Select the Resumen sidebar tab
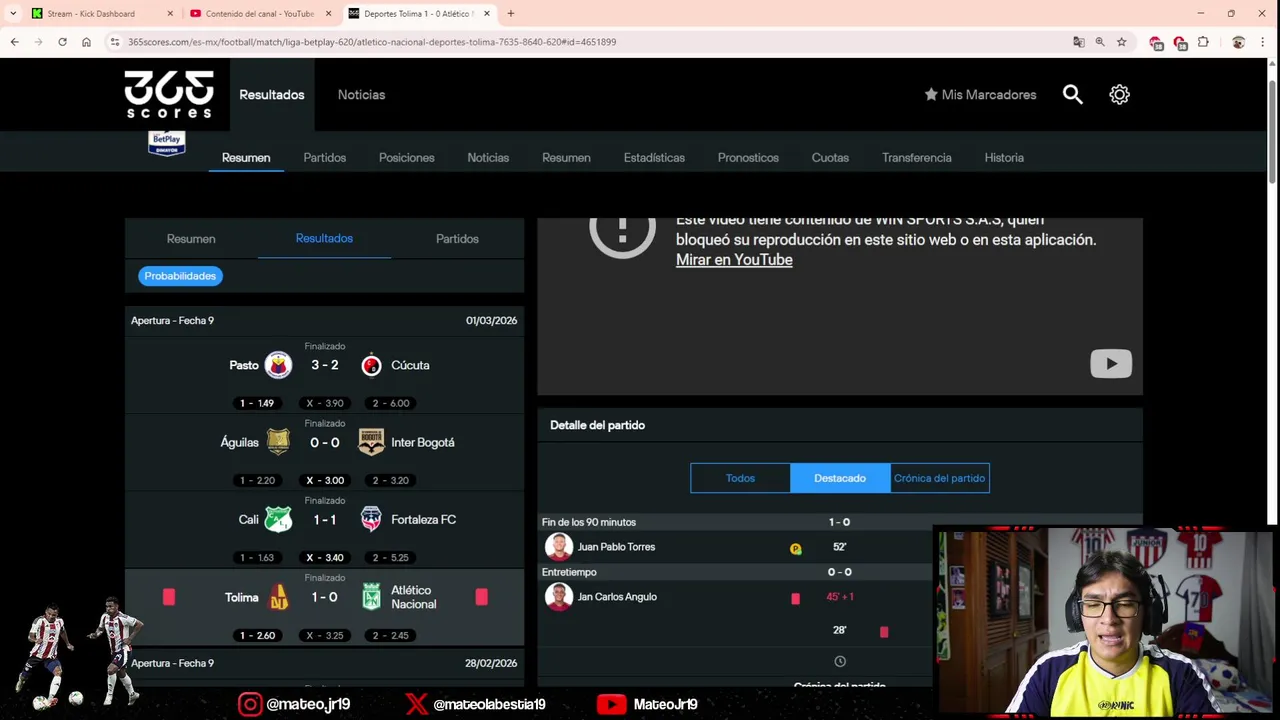This screenshot has height=720, width=1280. coord(191,238)
